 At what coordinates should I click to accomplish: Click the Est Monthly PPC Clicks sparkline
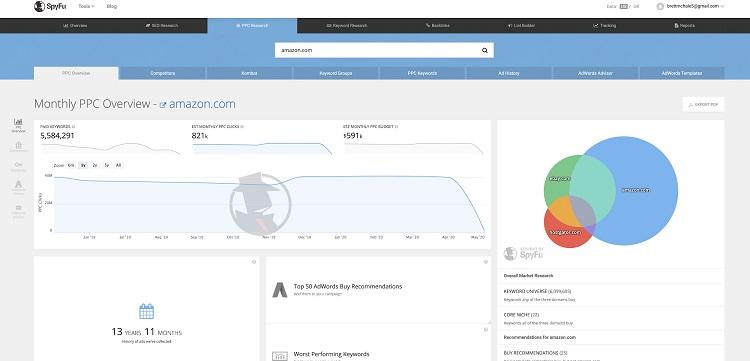(x=262, y=148)
